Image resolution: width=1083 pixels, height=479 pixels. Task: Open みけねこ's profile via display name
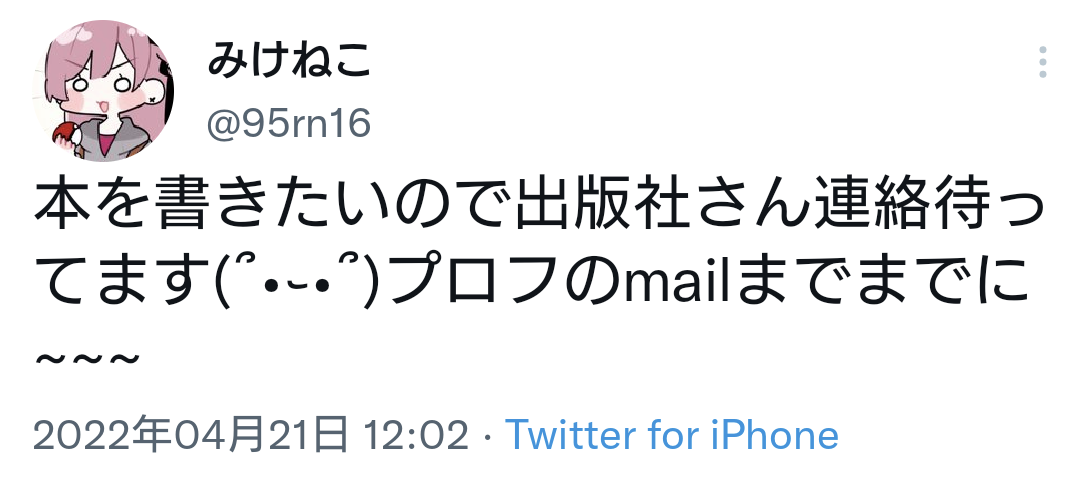click(290, 63)
